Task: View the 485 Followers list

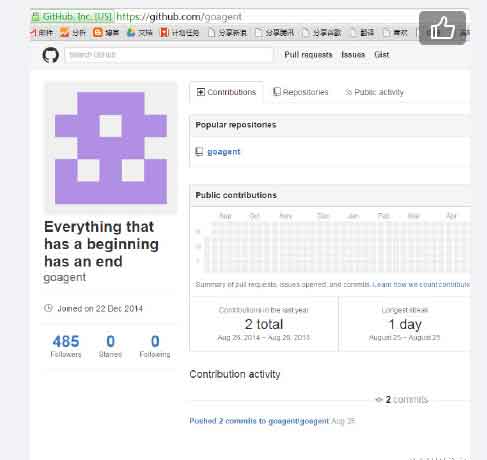Action: click(x=66, y=346)
